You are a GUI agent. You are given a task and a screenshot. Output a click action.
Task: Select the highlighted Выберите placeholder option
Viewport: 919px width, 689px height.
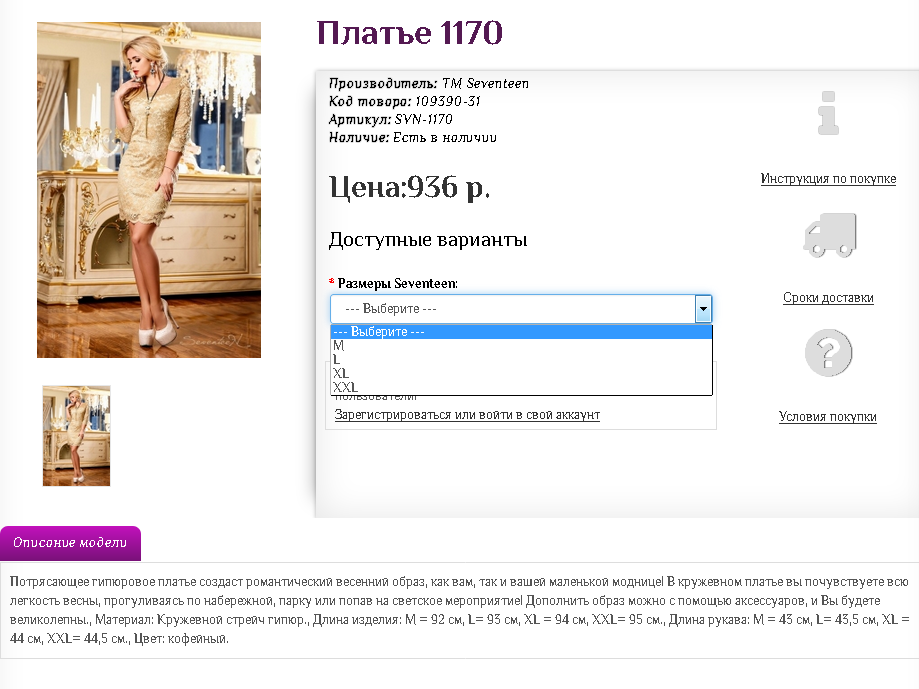(x=522, y=332)
